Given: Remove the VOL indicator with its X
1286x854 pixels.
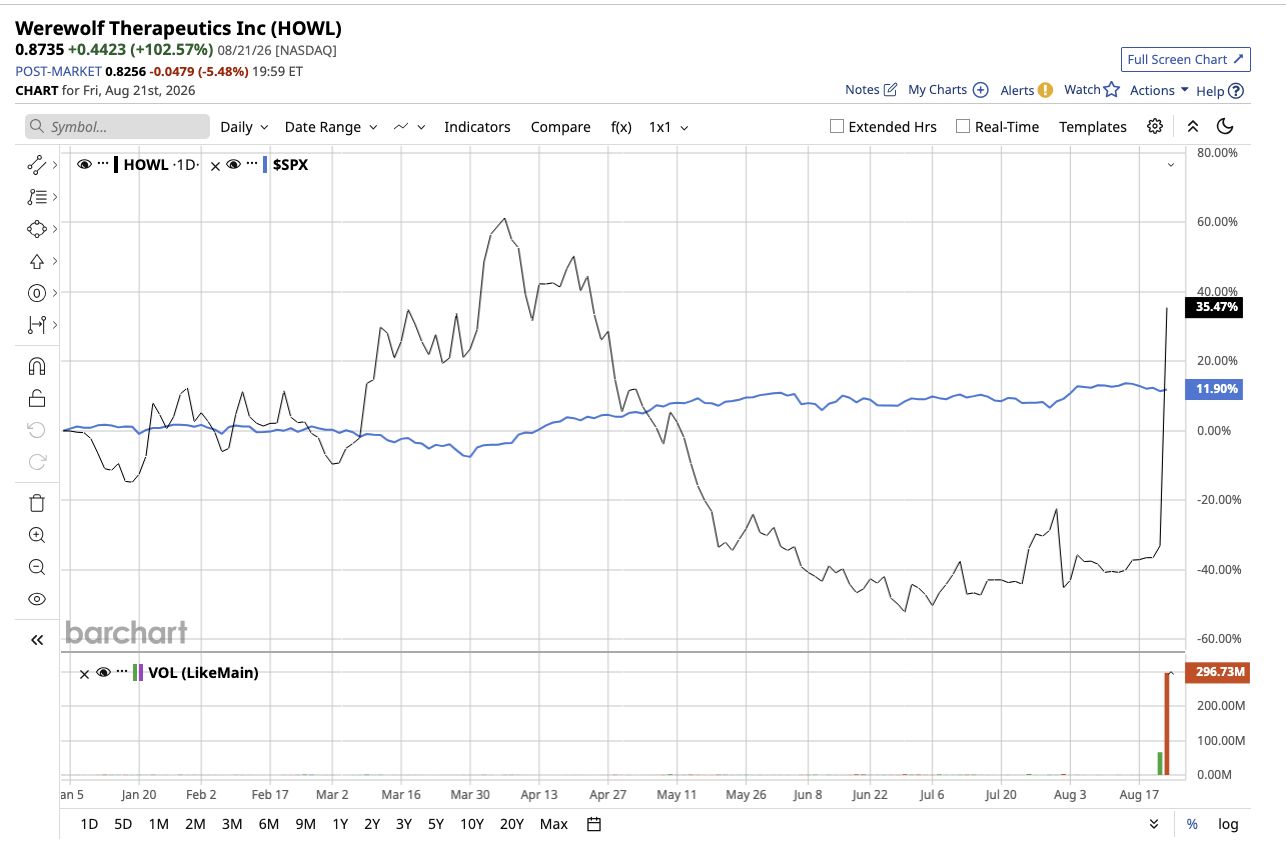Looking at the screenshot, I should (x=85, y=673).
